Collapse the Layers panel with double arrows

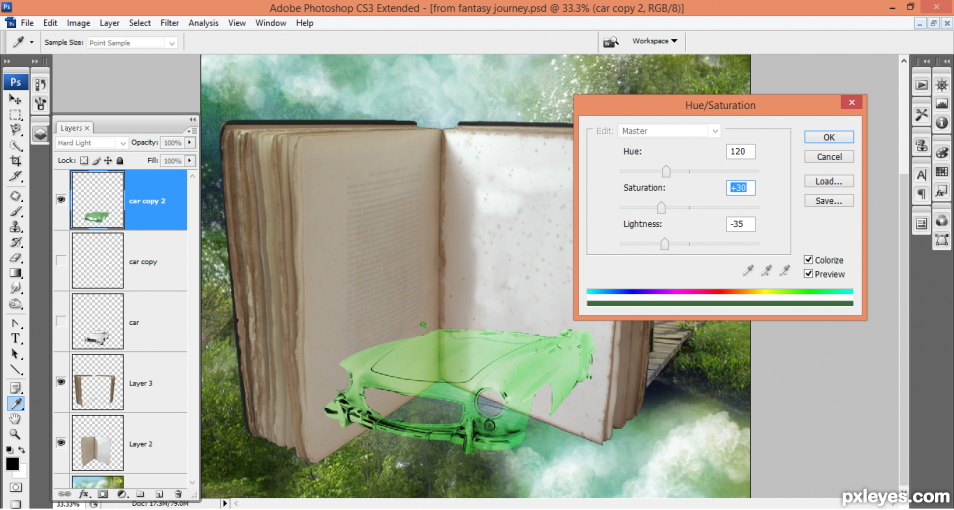[193, 119]
